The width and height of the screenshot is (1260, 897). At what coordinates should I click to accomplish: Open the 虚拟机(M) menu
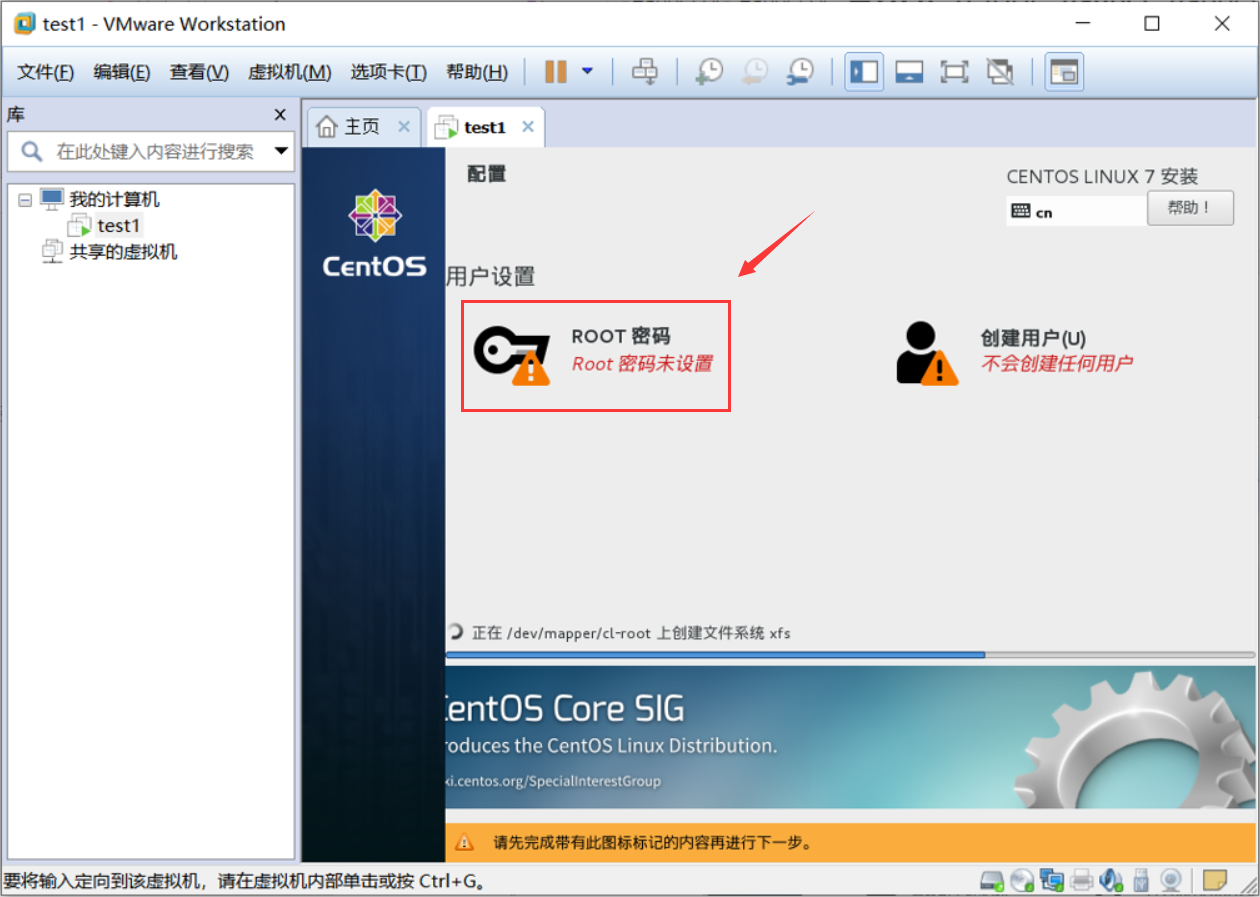(x=289, y=72)
